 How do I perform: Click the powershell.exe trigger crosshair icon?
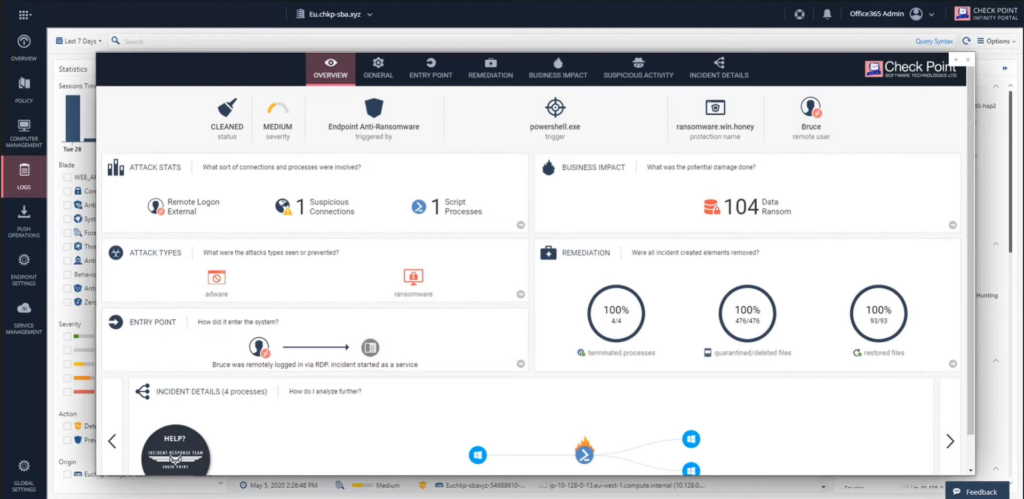point(555,108)
